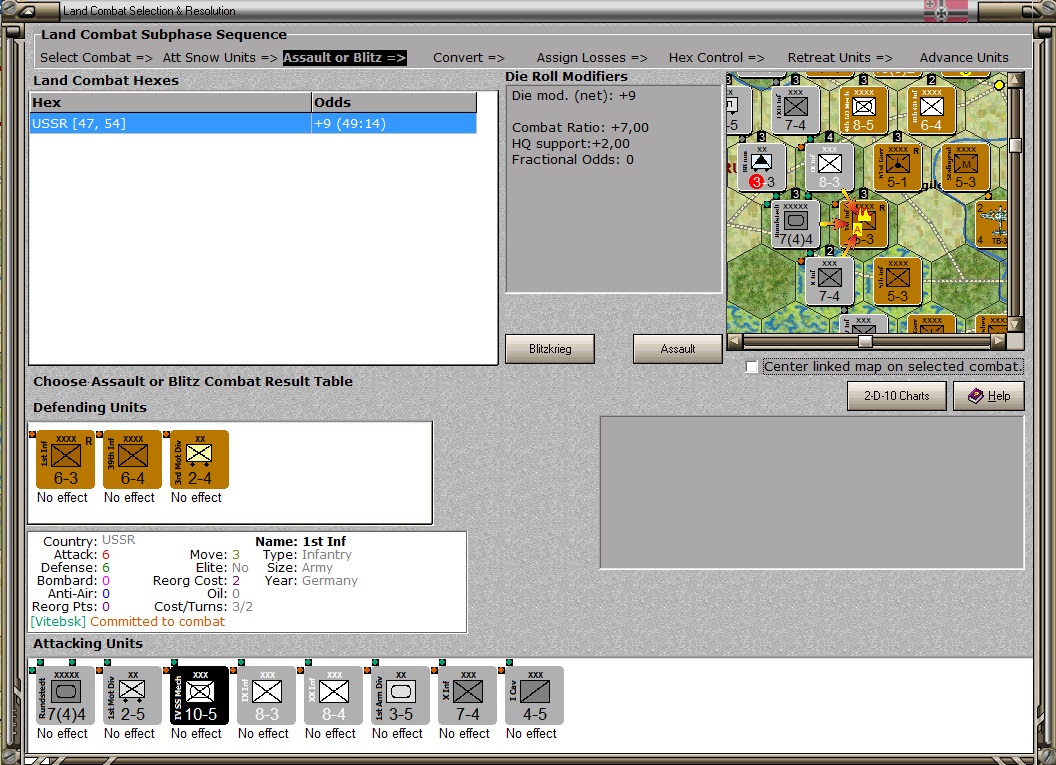
Task: Click the Name: 1st Inf label
Action: point(300,541)
